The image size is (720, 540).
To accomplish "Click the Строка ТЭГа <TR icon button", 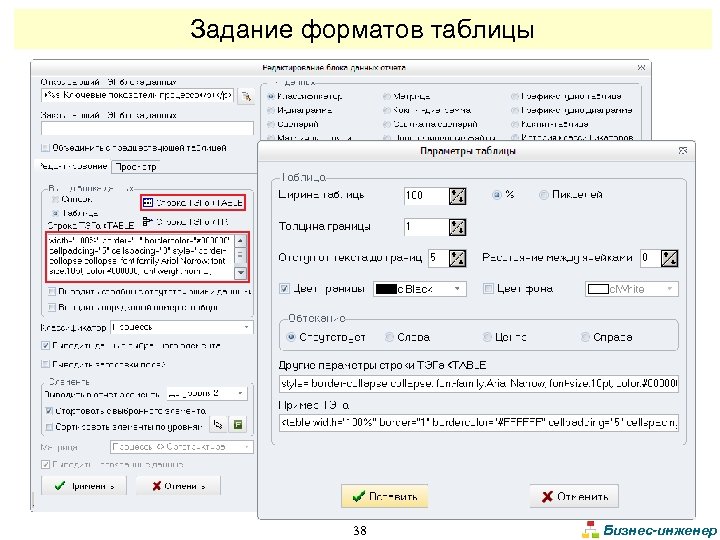I will [185, 222].
